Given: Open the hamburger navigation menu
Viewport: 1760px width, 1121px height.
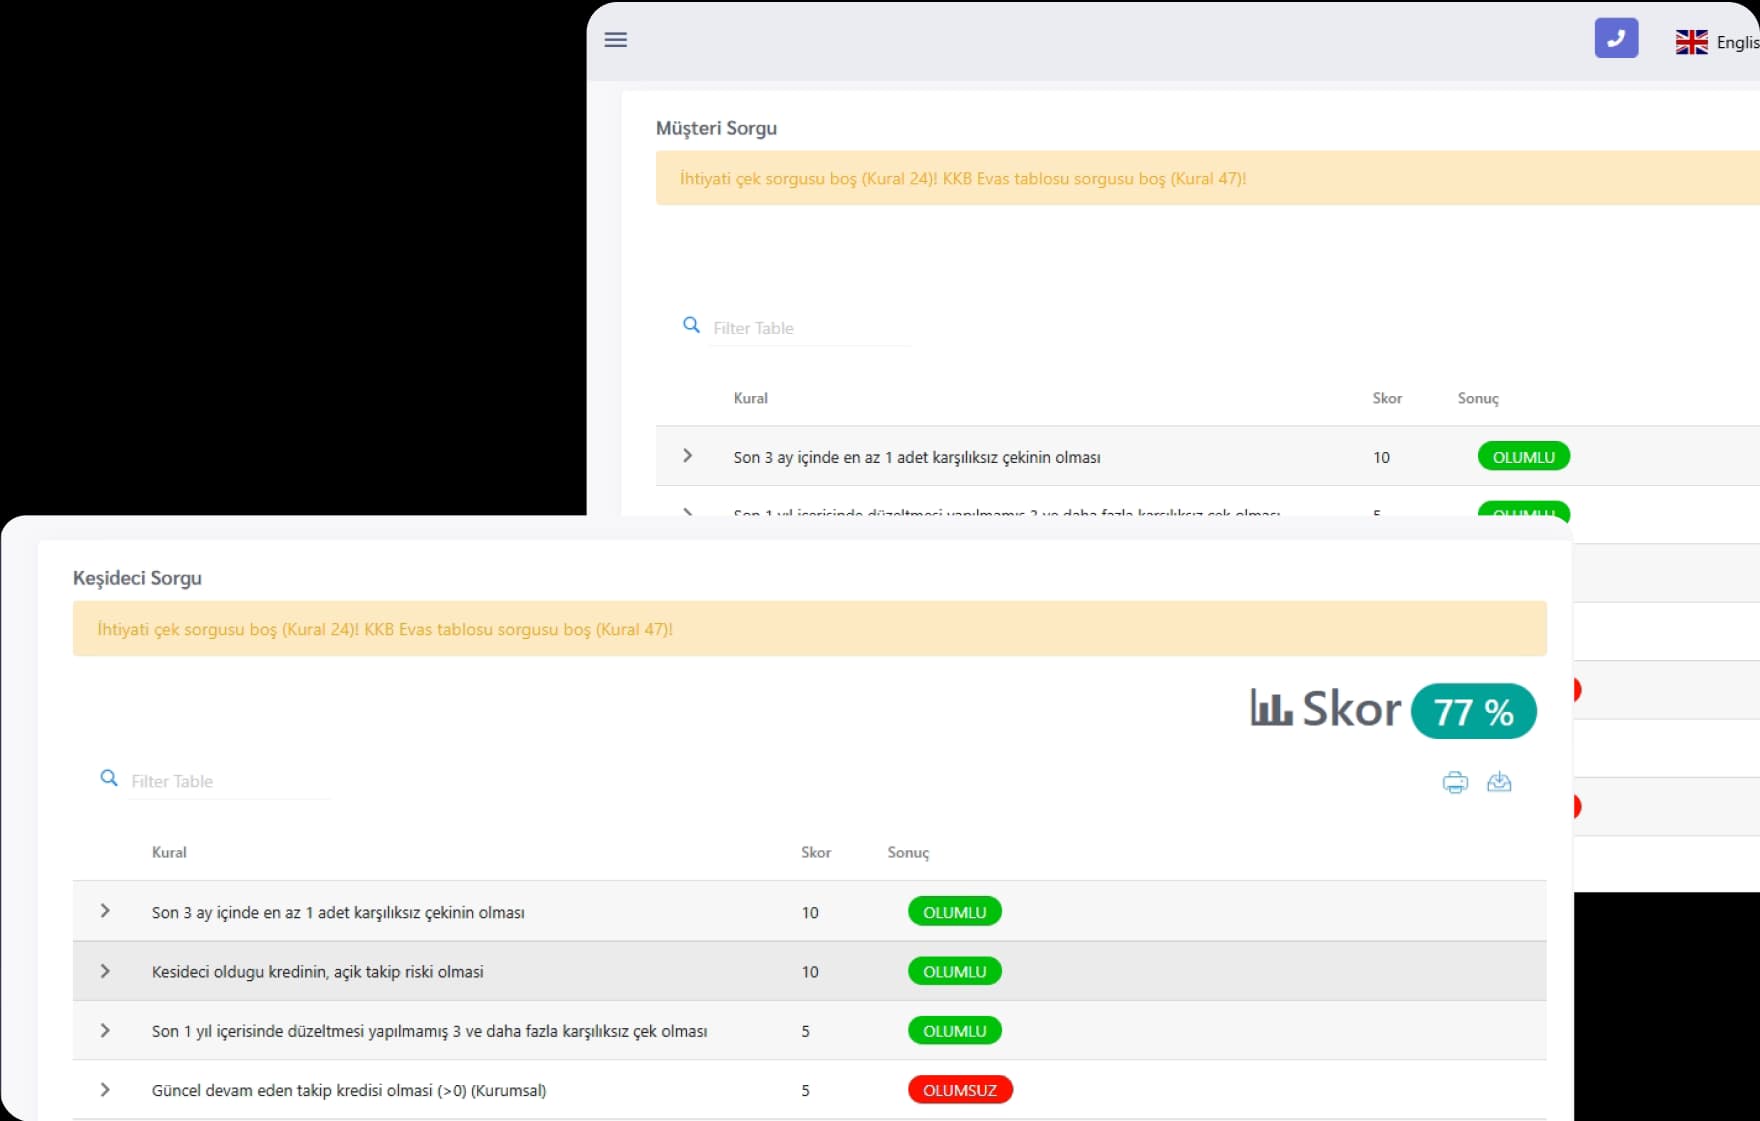Looking at the screenshot, I should (x=616, y=40).
